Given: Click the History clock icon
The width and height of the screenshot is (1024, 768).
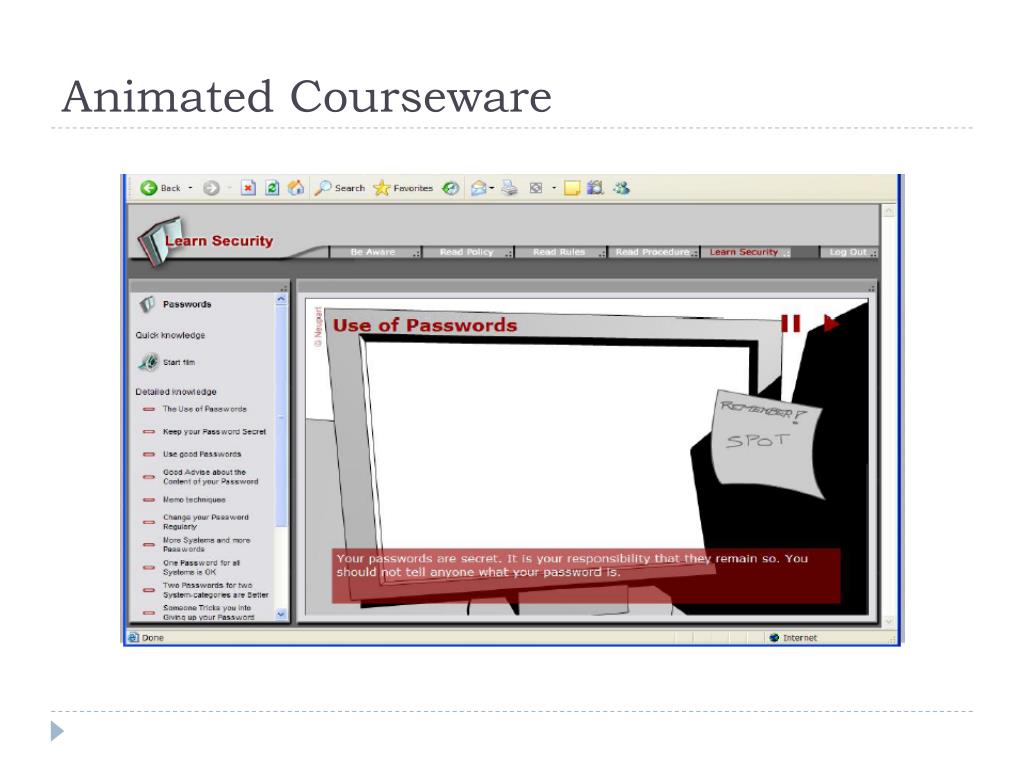Looking at the screenshot, I should 451,188.
